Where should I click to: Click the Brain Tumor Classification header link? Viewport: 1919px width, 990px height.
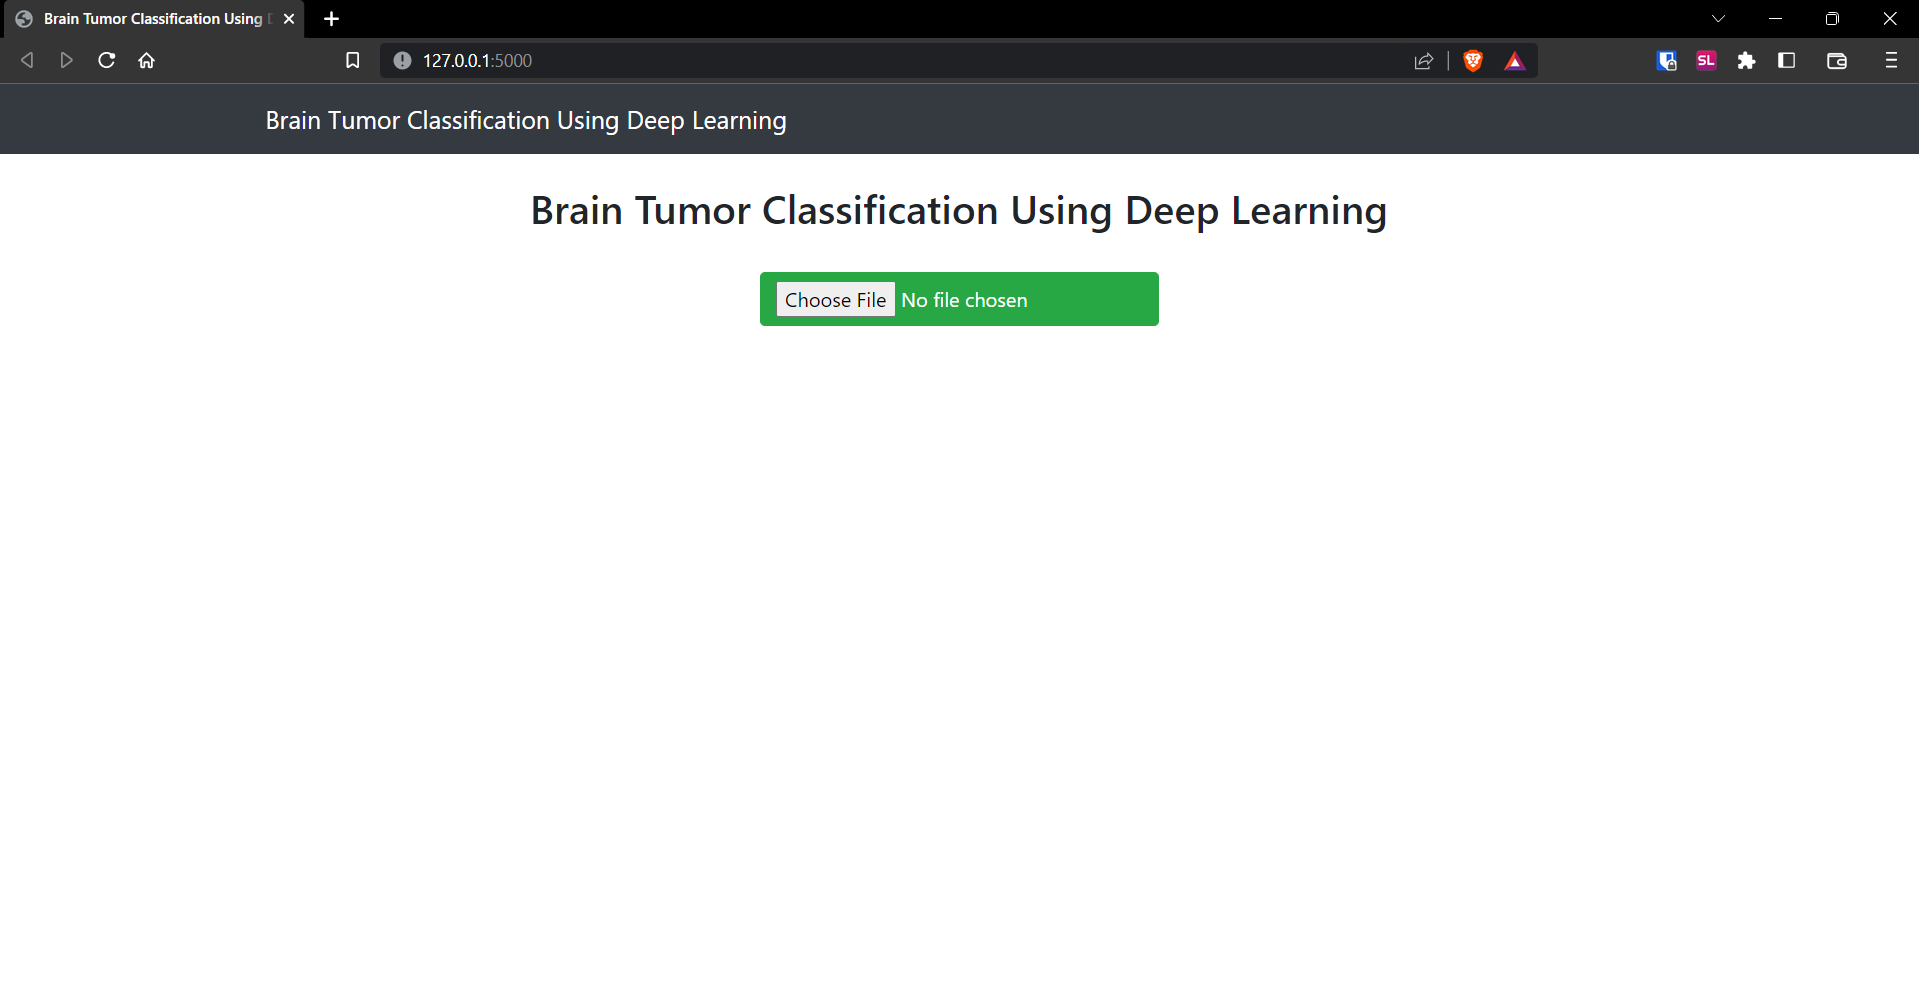click(x=525, y=119)
